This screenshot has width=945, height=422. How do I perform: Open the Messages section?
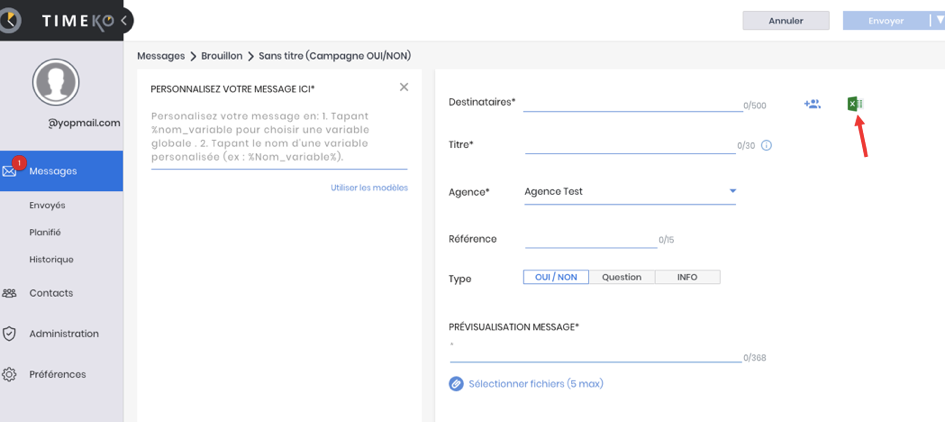point(61,171)
